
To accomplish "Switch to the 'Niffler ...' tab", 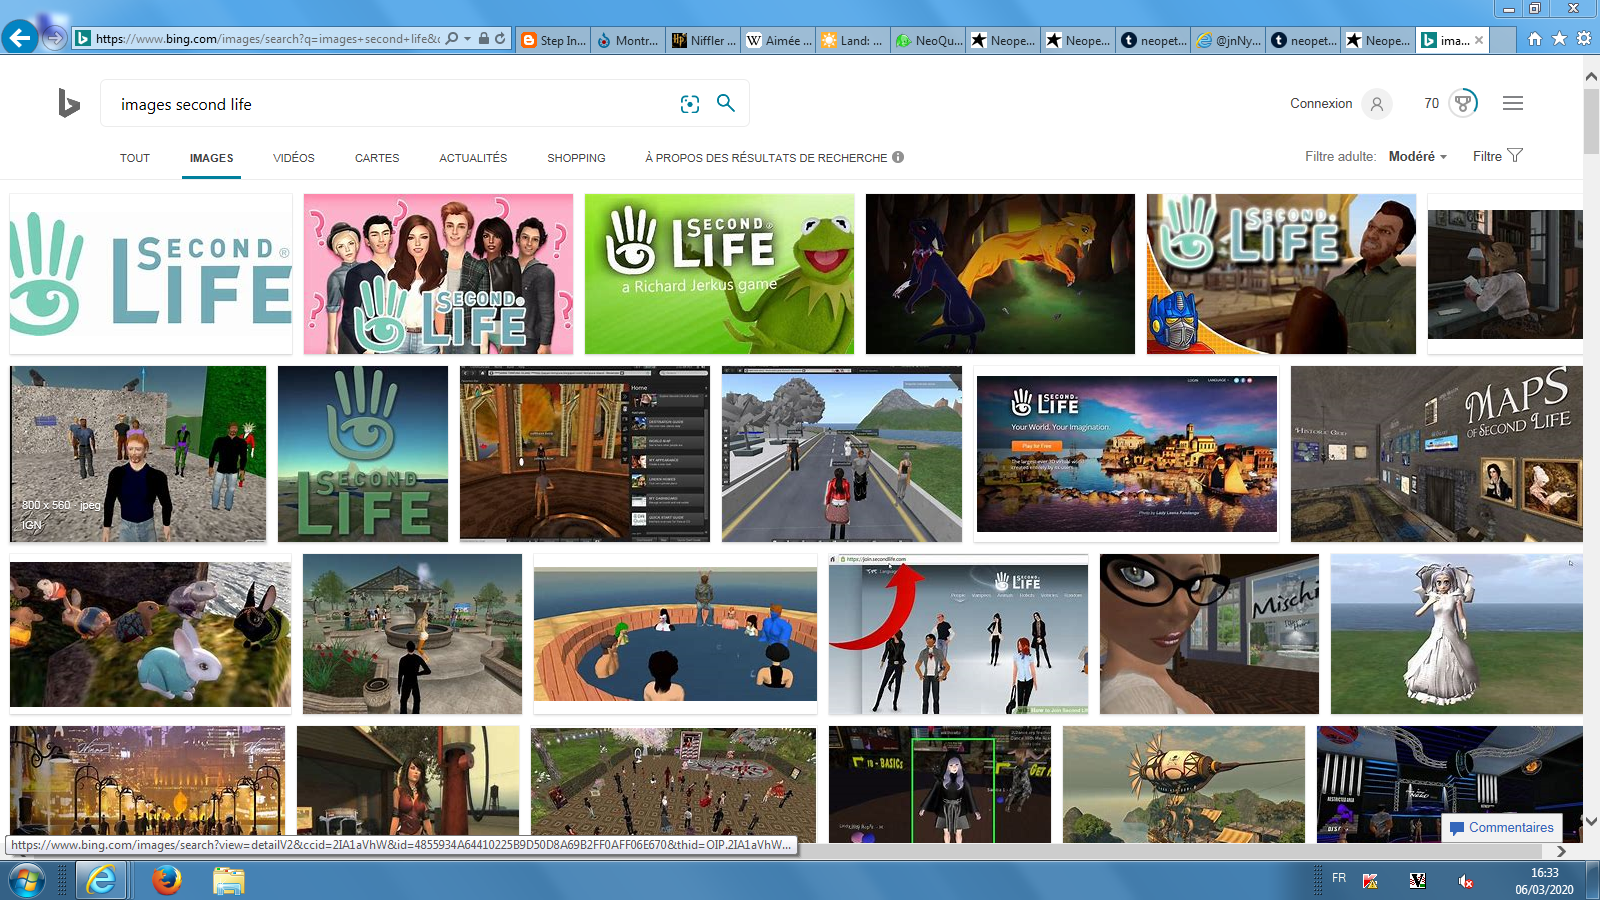I will coord(703,40).
